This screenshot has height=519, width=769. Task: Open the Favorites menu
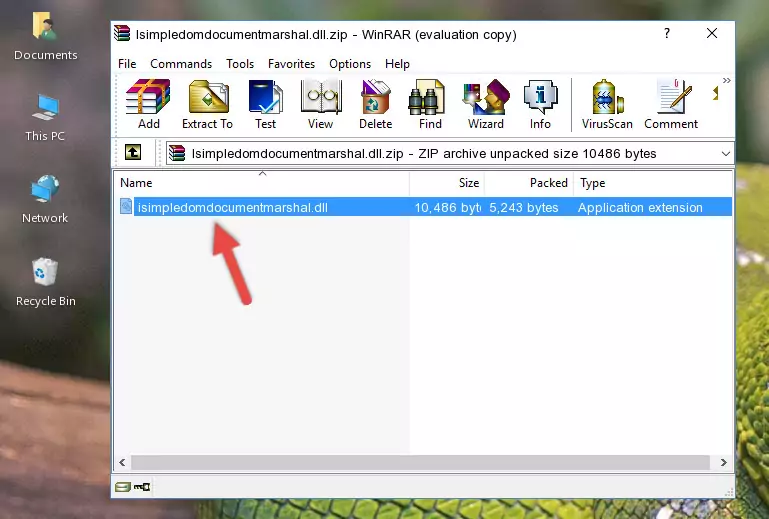(291, 64)
